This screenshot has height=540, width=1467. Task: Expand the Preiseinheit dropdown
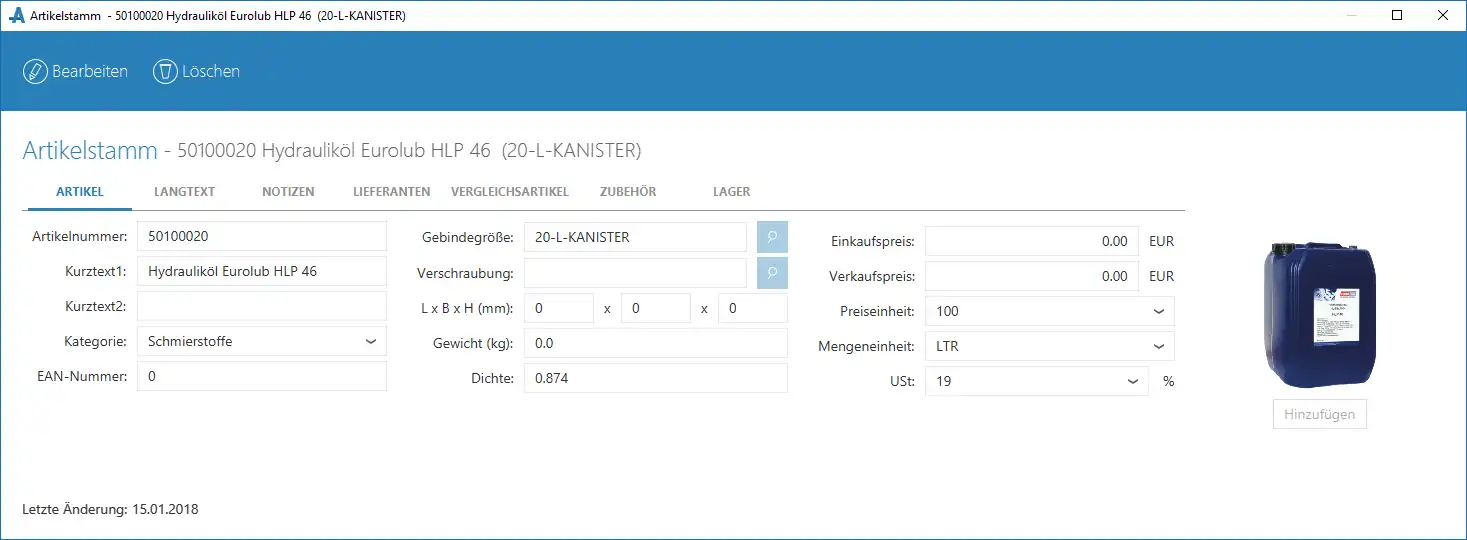(1159, 311)
